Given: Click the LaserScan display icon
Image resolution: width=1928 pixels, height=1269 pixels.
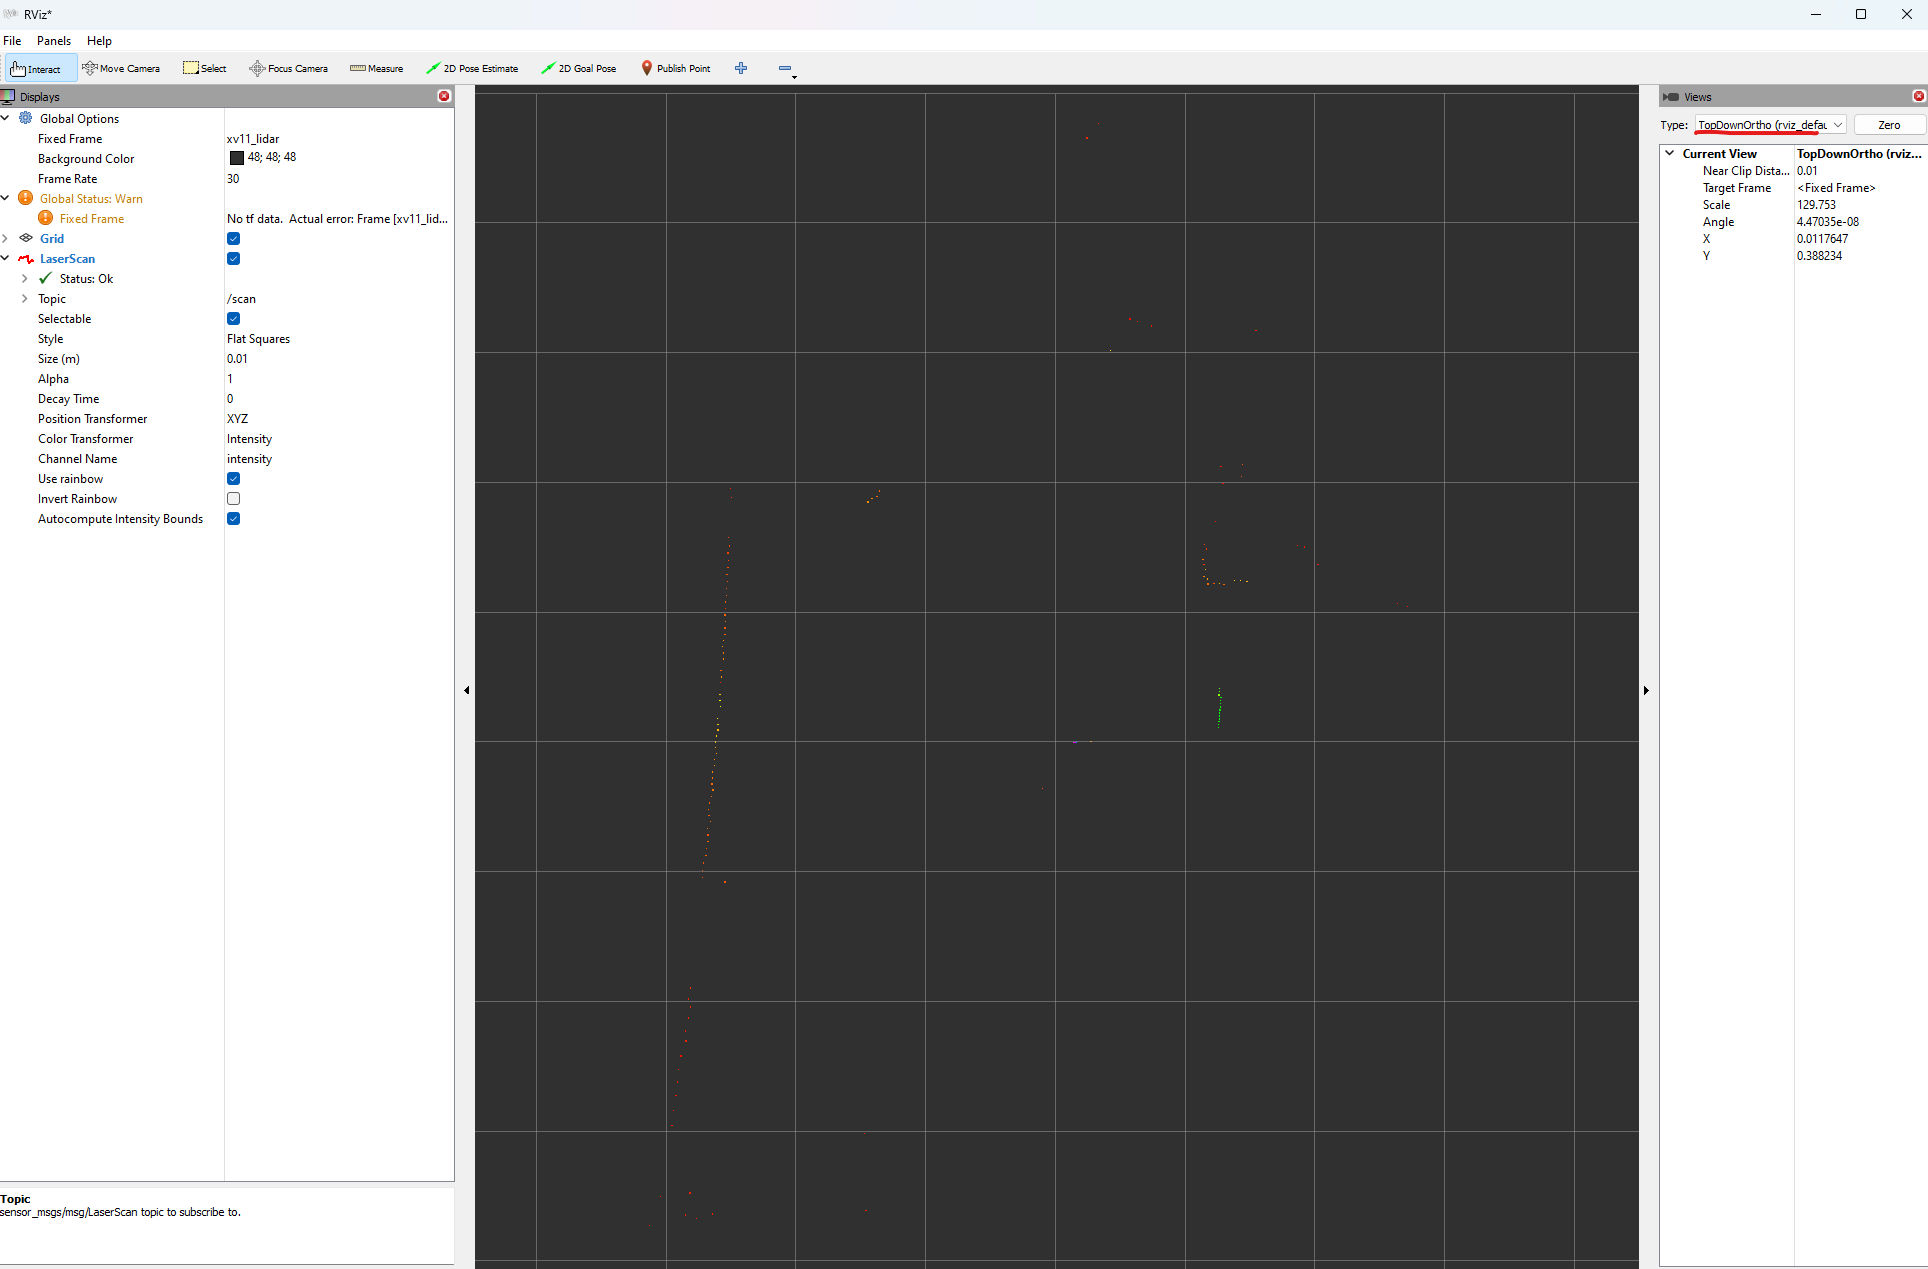Looking at the screenshot, I should coord(26,258).
